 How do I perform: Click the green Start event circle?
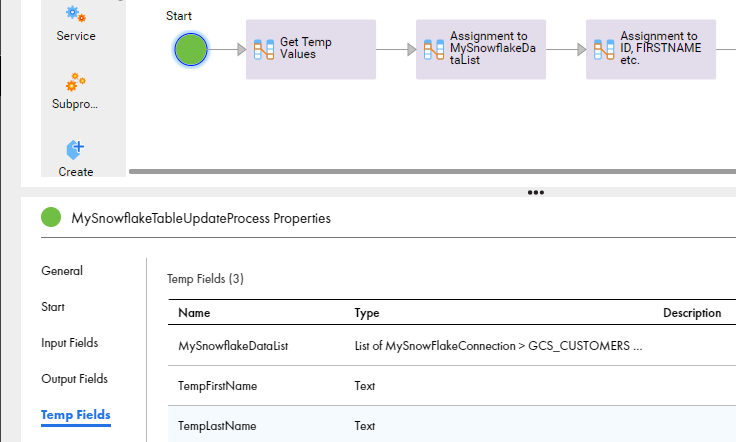[x=191, y=49]
